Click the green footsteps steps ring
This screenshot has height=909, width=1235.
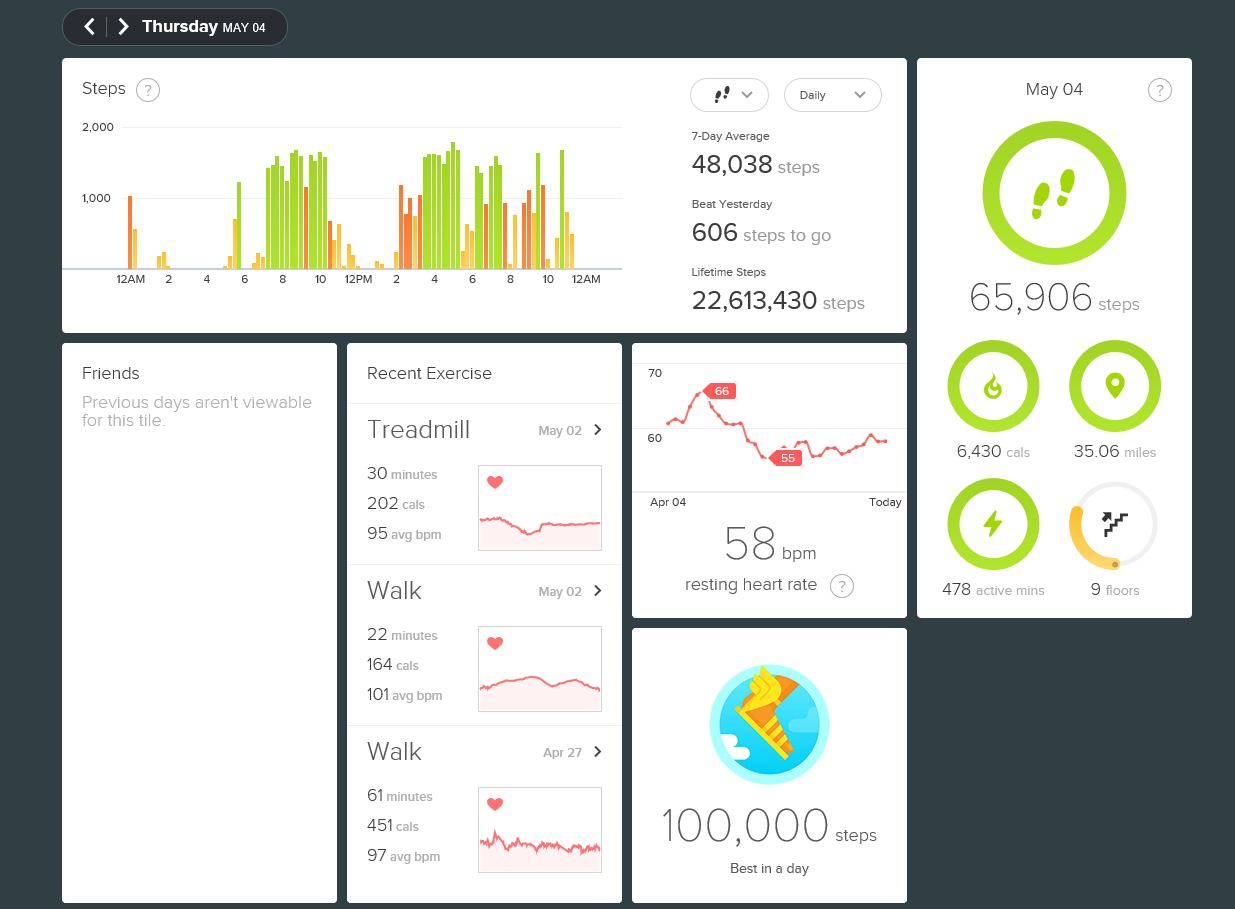pos(1054,194)
